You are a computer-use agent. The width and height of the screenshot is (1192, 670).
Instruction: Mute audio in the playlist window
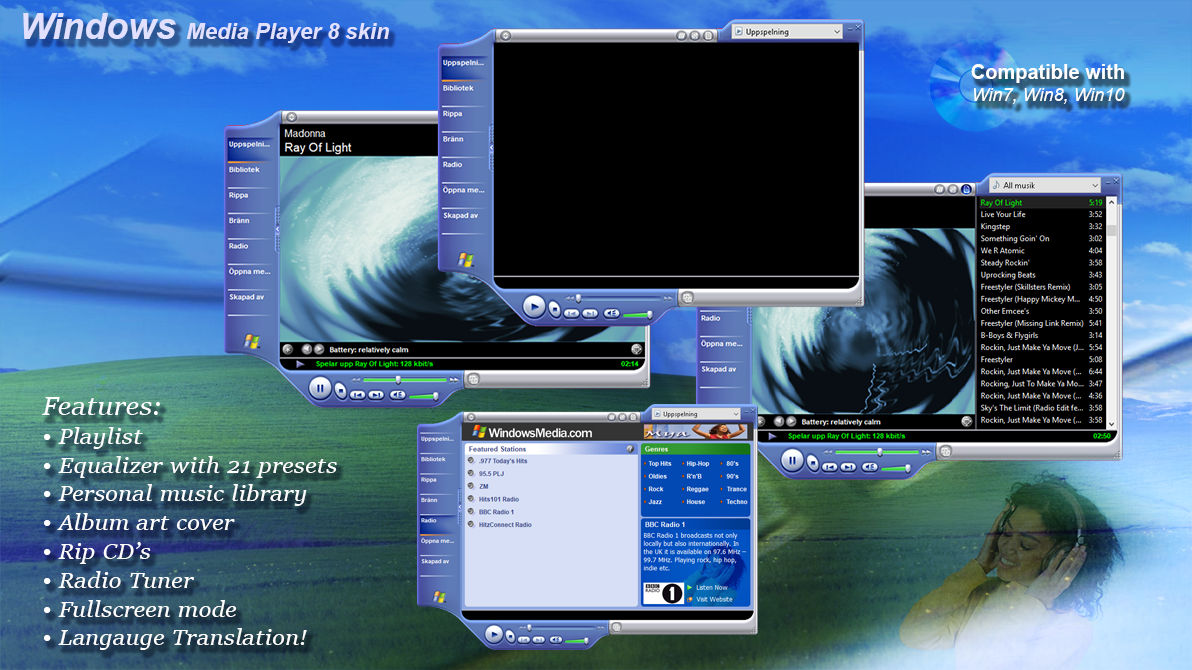(x=870, y=467)
